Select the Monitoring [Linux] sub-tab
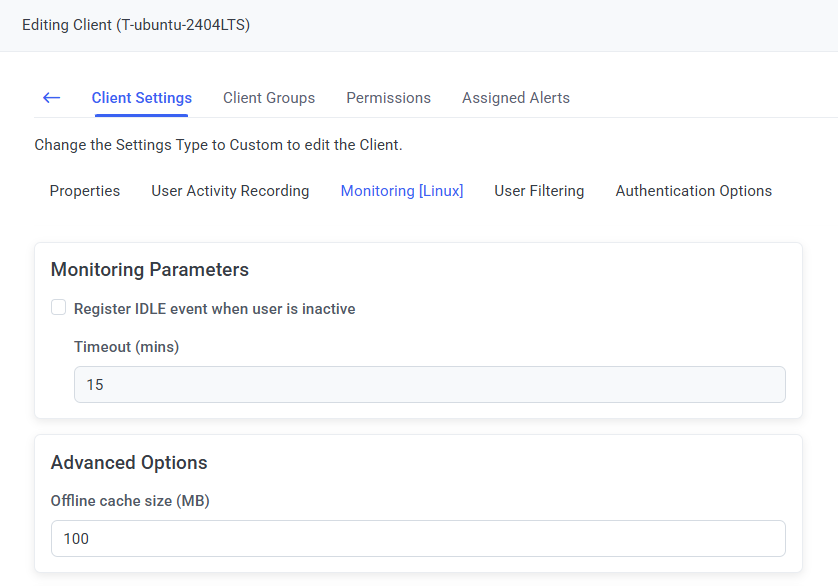The height and width of the screenshot is (586, 838). pos(402,191)
